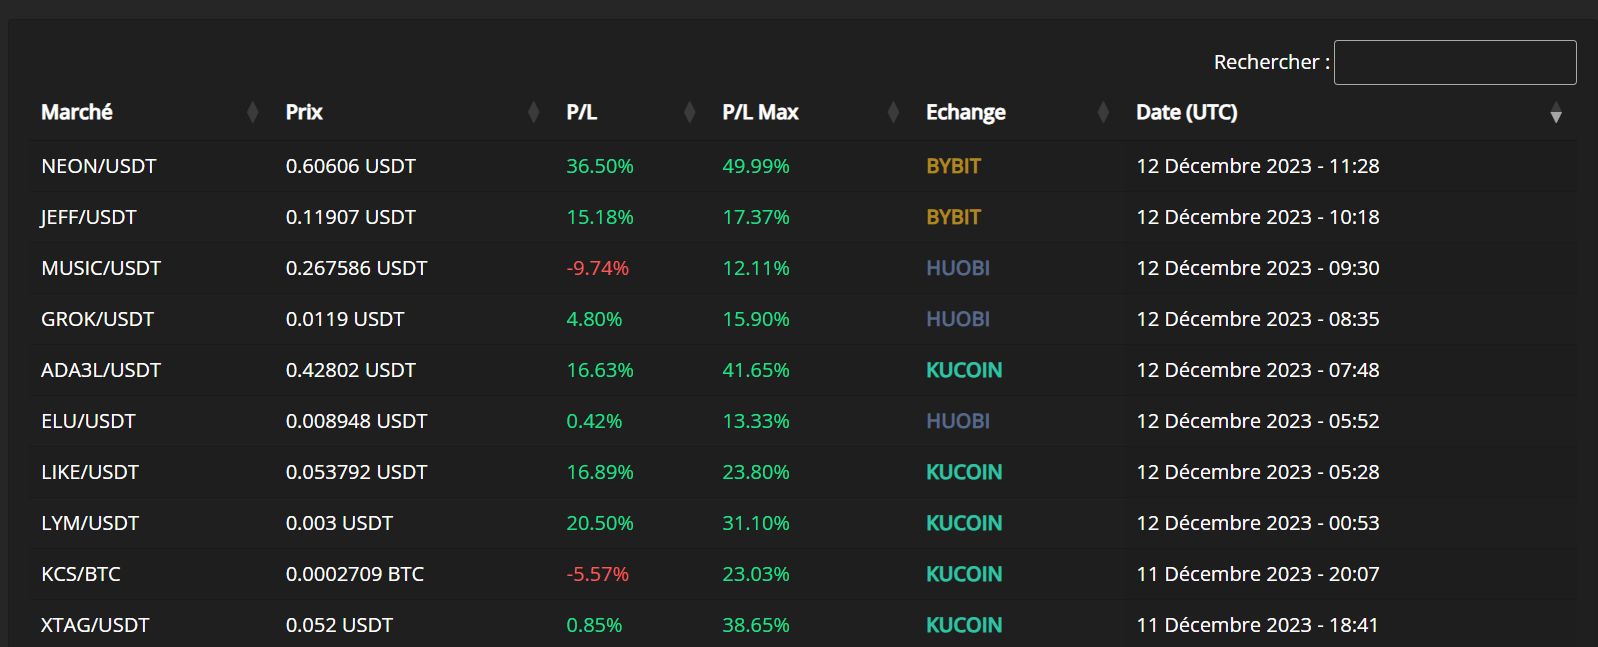The image size is (1598, 647).
Task: Click the -9.74% P/L value
Action: coord(597,268)
